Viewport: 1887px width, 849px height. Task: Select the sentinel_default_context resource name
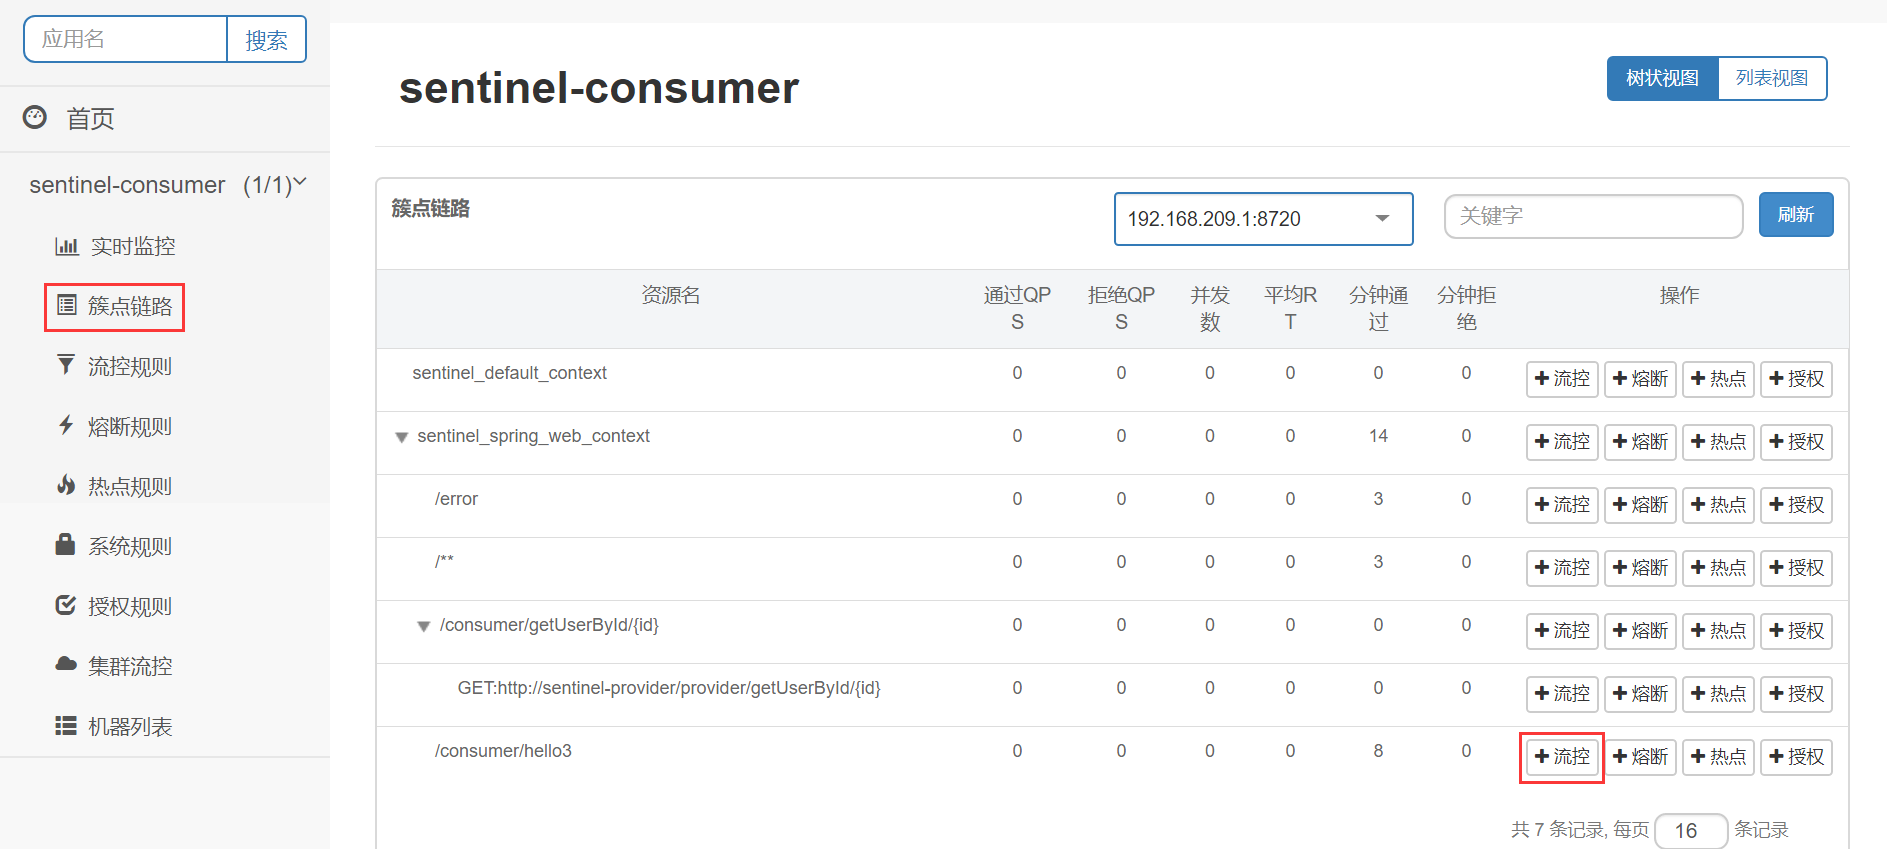click(x=509, y=373)
